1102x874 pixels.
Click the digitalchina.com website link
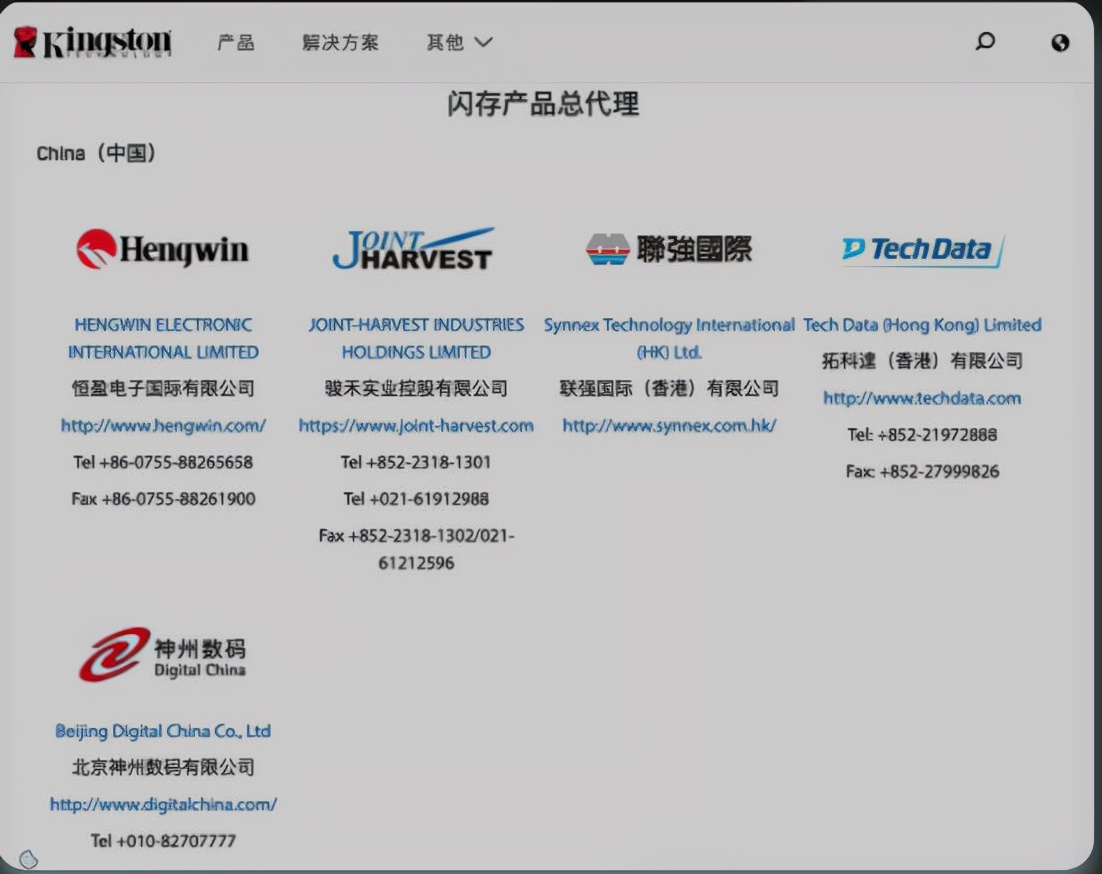(163, 803)
